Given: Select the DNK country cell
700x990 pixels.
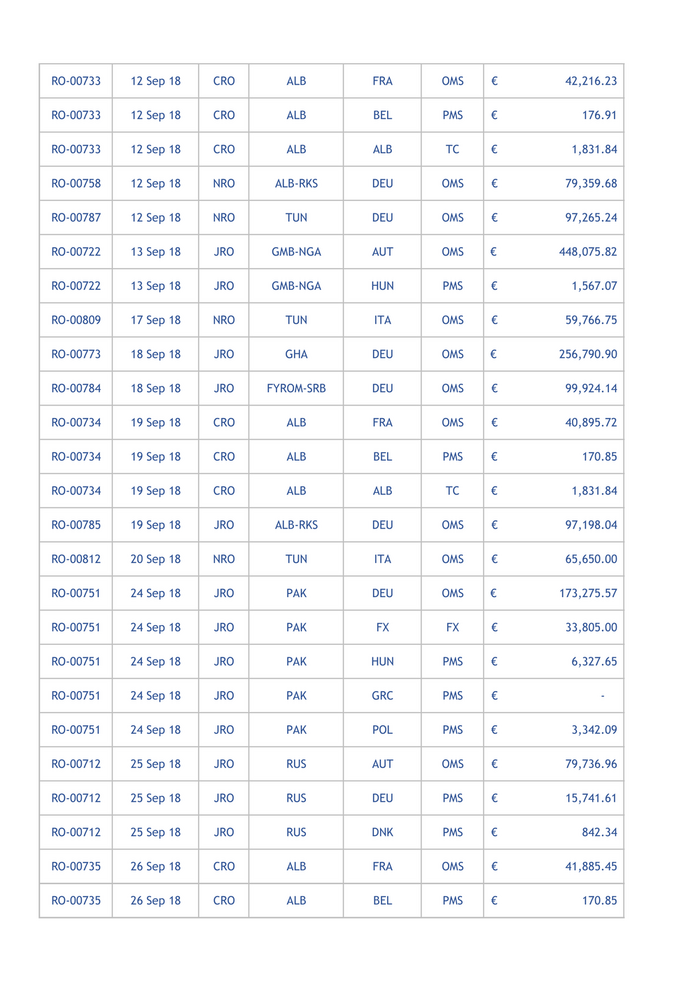Looking at the screenshot, I should tap(382, 832).
